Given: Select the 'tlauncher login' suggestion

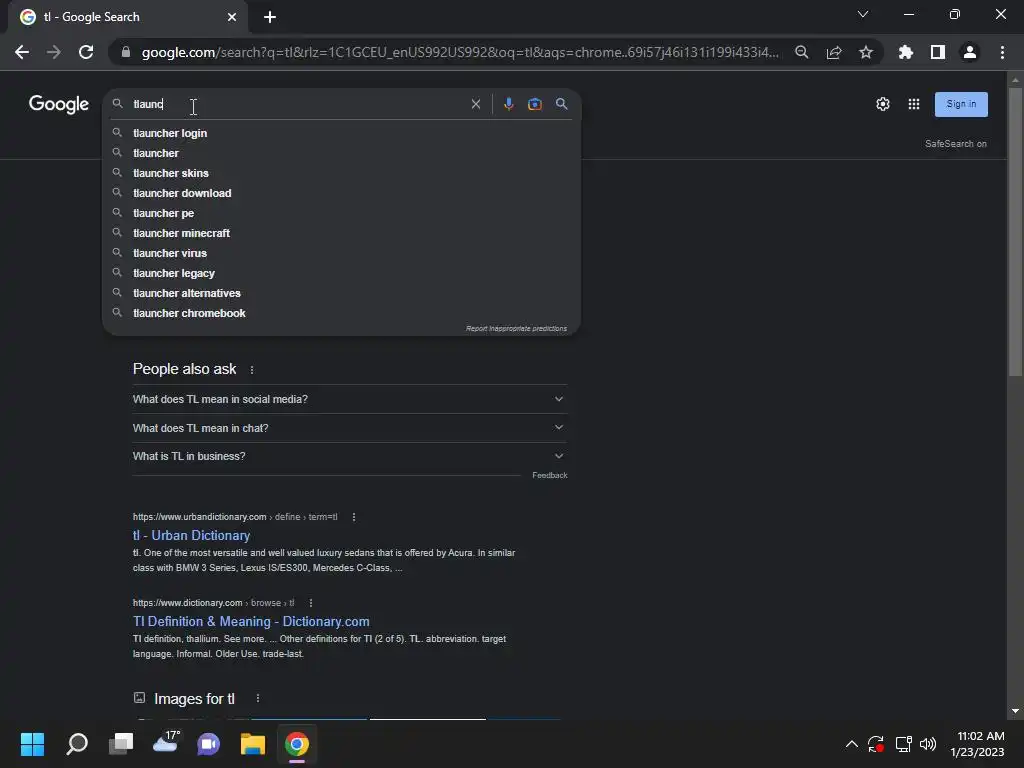Looking at the screenshot, I should point(342,133).
